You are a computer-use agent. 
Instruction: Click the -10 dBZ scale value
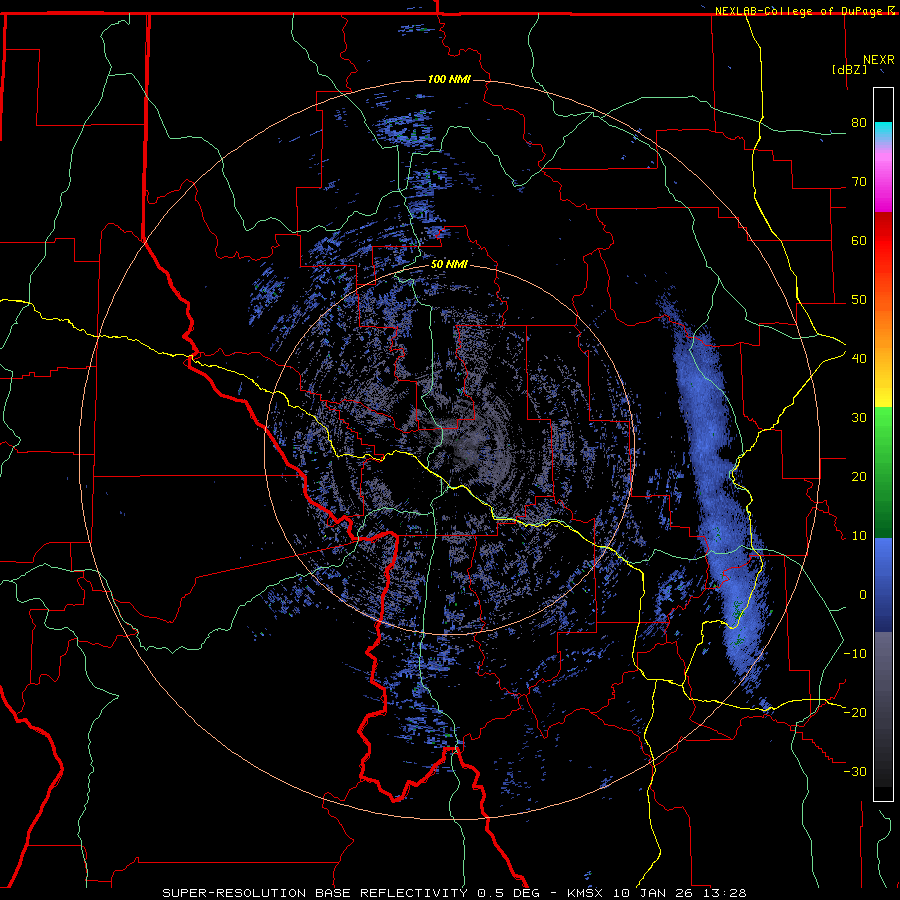tap(855, 653)
